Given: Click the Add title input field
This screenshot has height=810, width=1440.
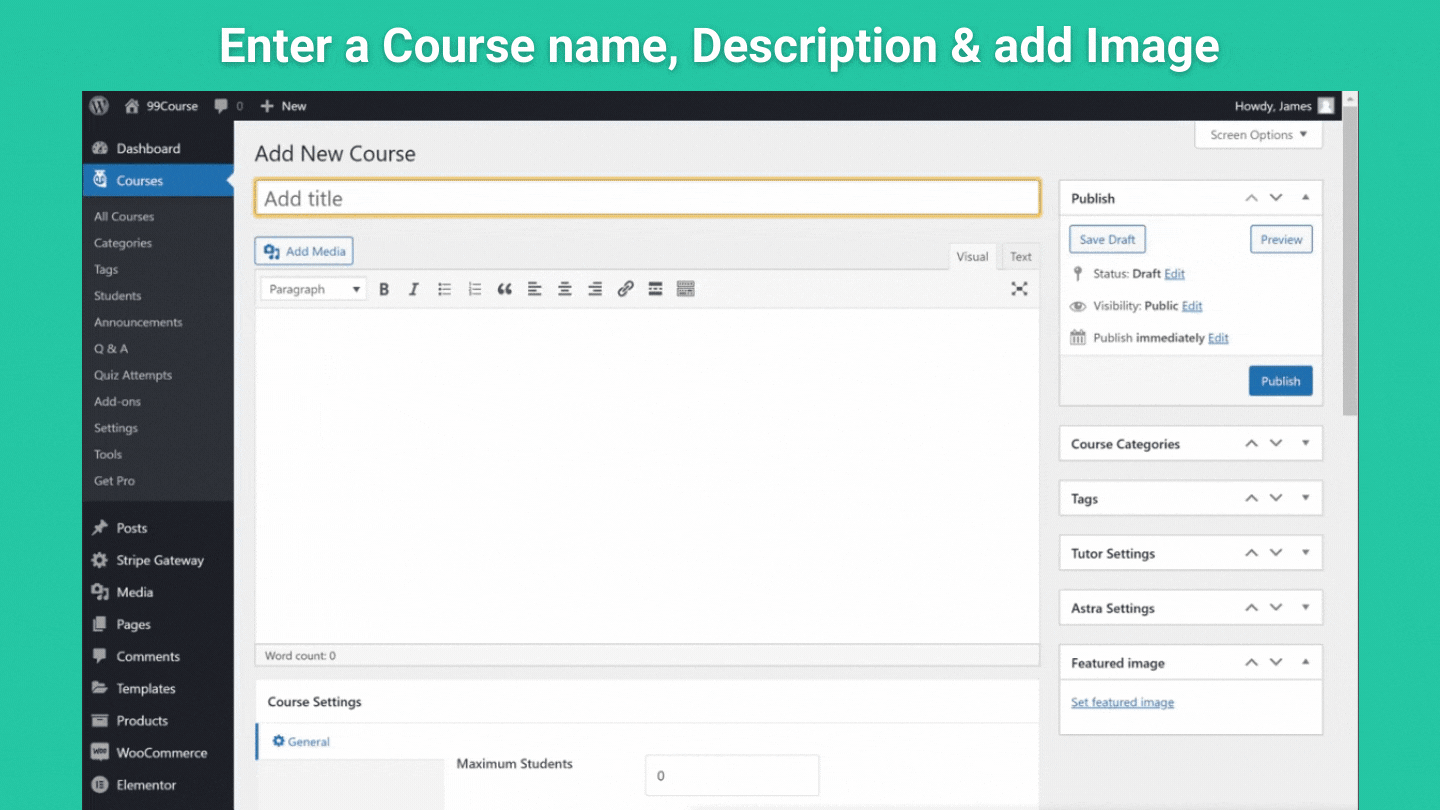Looking at the screenshot, I should click(x=647, y=198).
